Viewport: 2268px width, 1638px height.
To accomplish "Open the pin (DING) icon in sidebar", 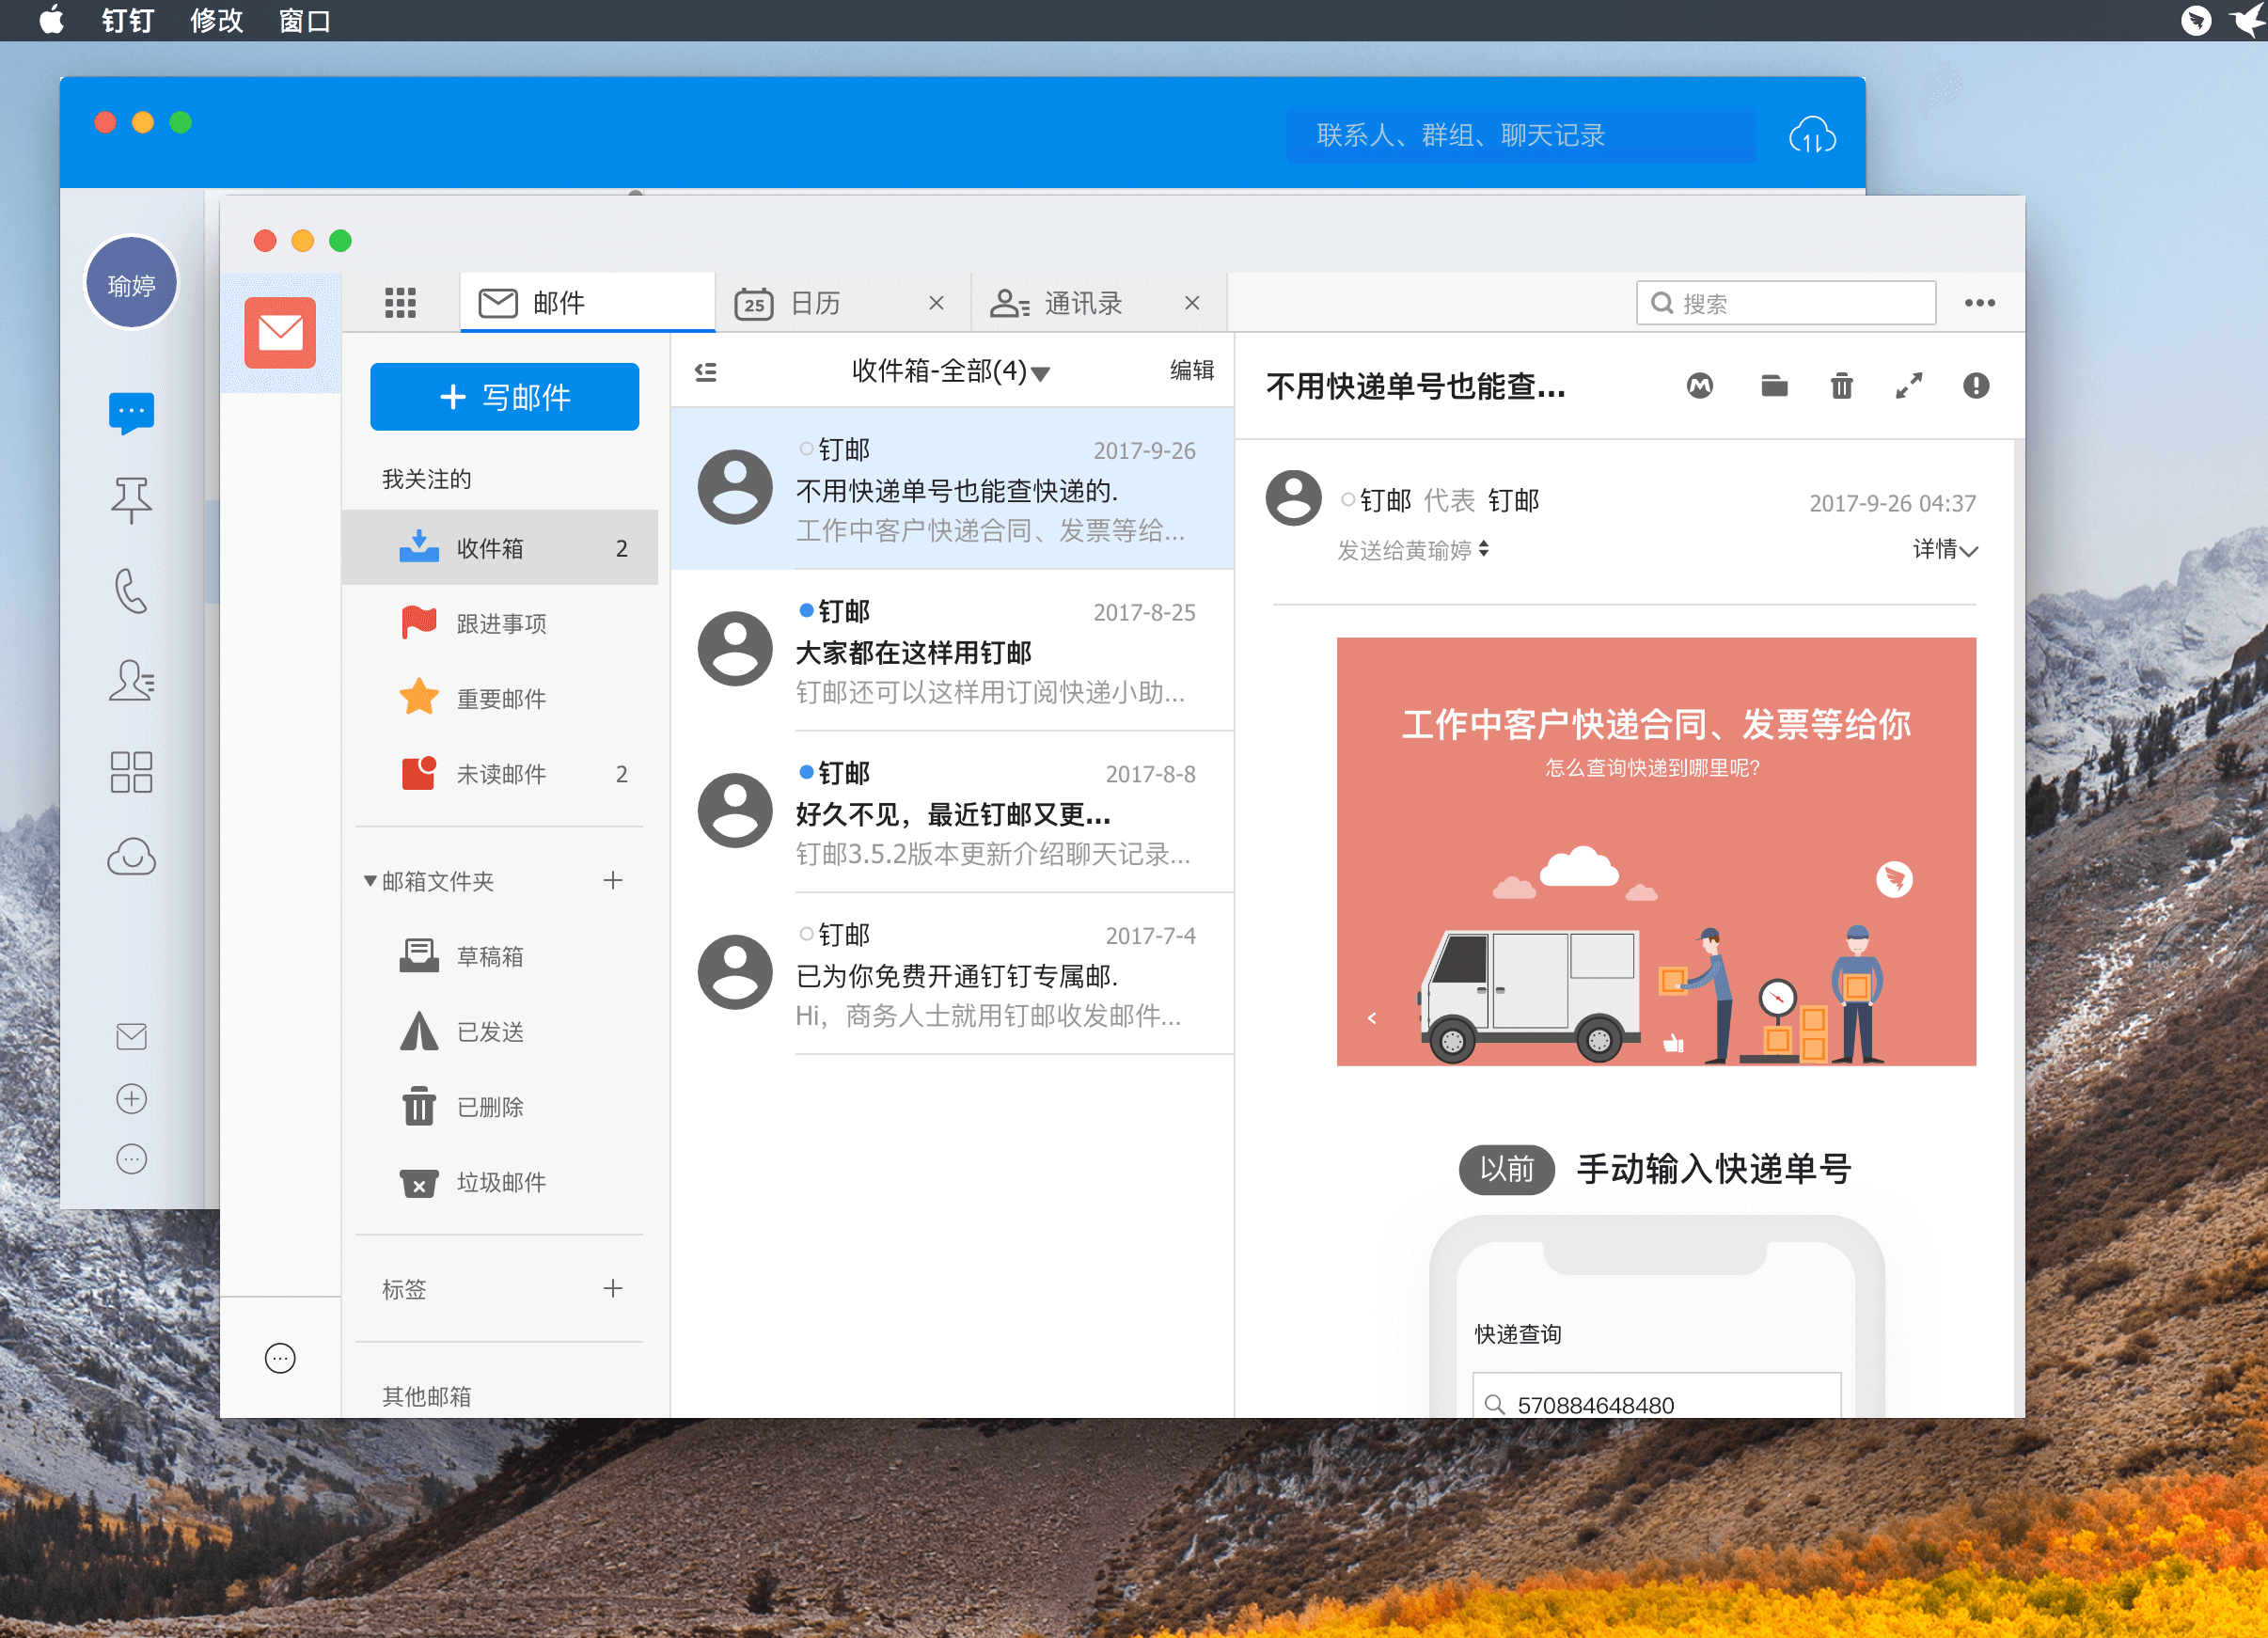I will (131, 499).
